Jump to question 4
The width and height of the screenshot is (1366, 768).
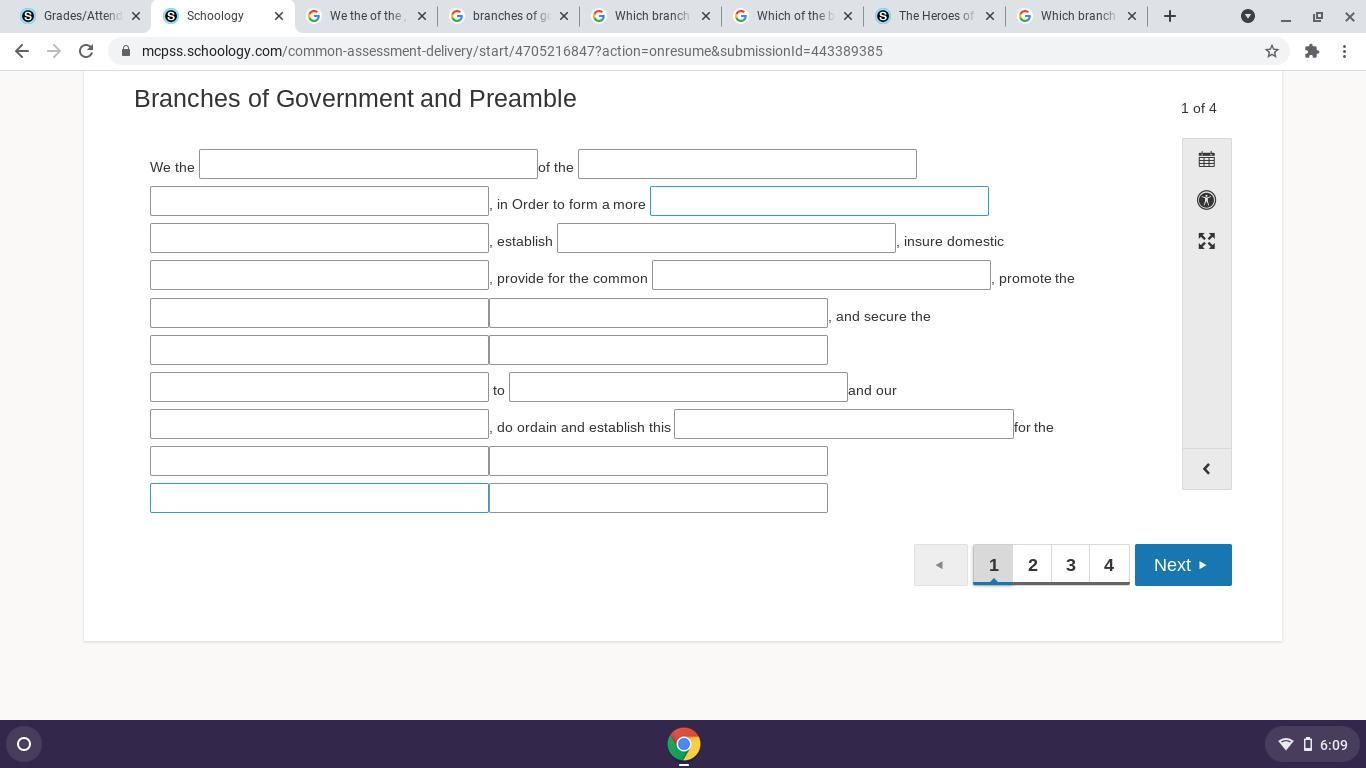pos(1109,565)
